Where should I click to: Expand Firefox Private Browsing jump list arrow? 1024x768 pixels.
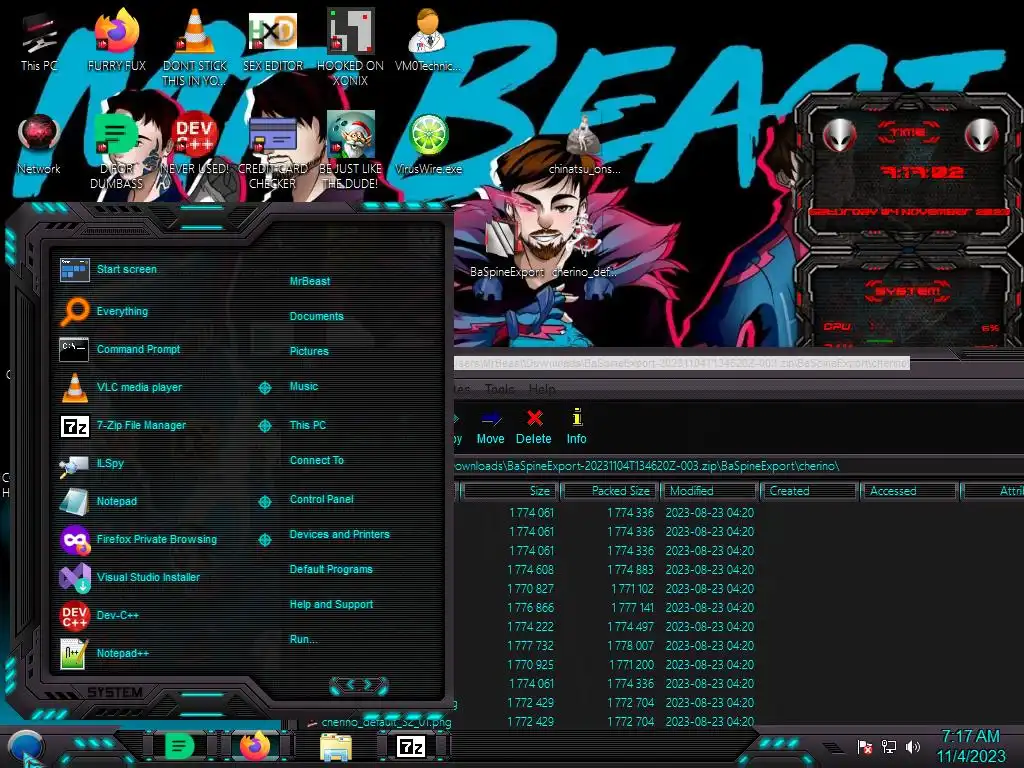pyautogui.click(x=264, y=539)
